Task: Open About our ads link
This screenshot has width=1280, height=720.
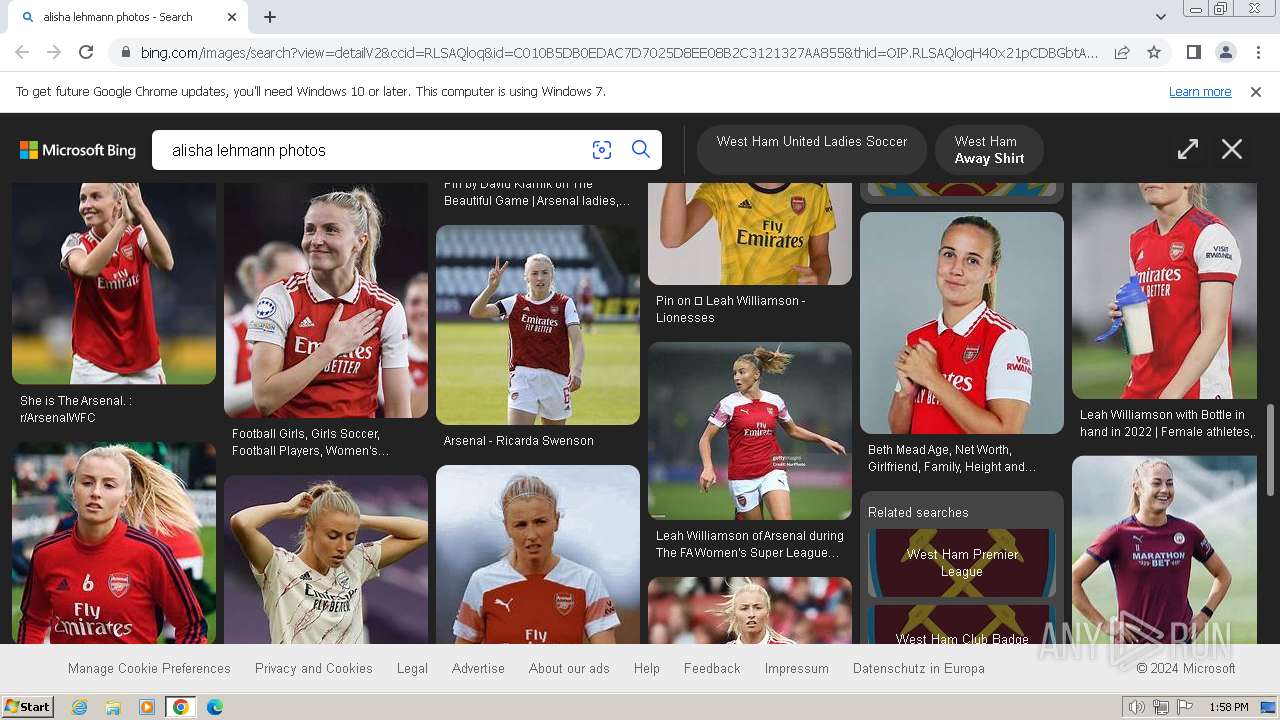Action: pos(569,669)
